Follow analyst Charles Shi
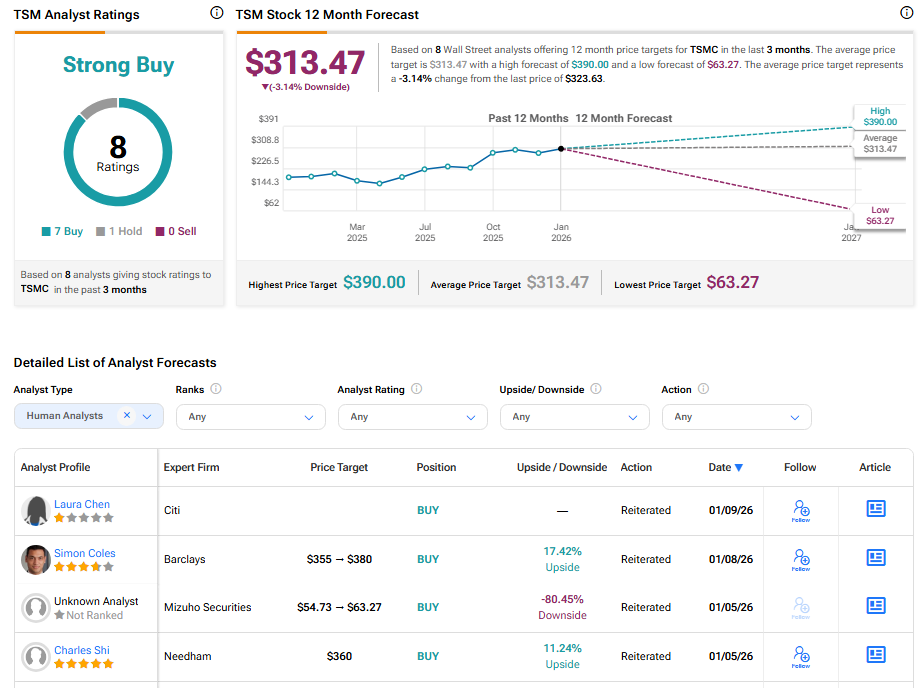The image size is (922, 688). (x=800, y=656)
